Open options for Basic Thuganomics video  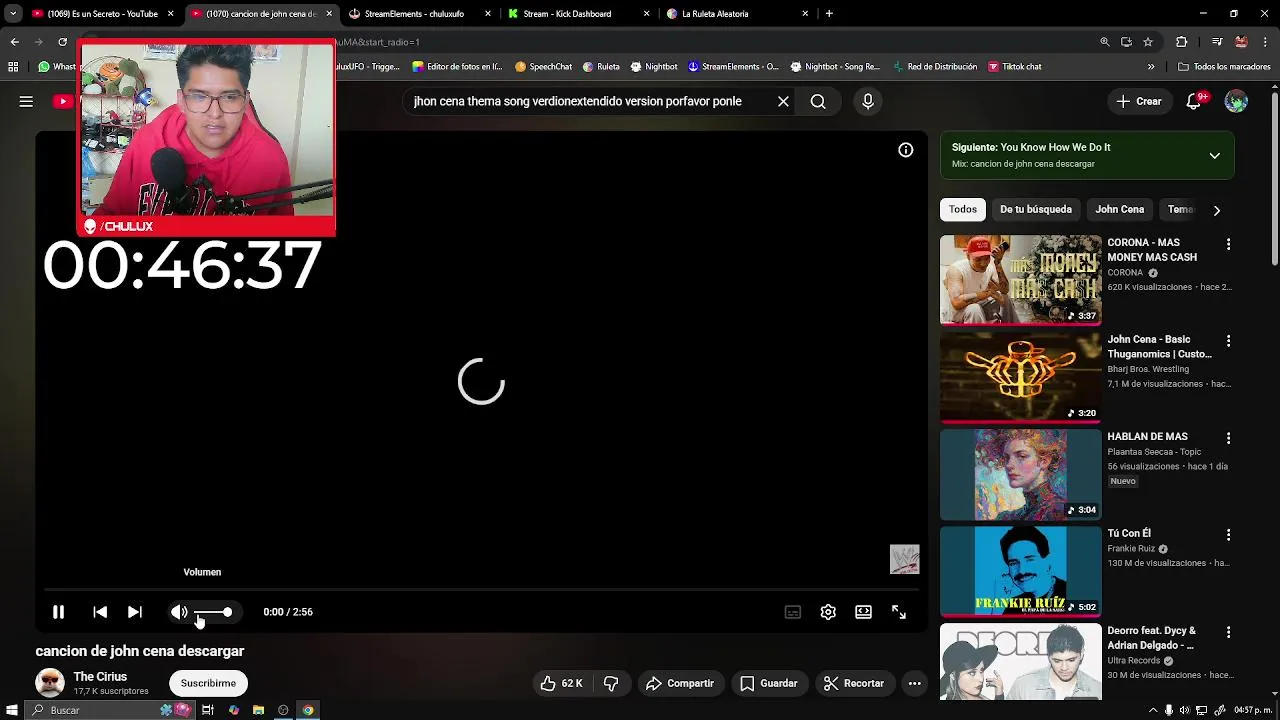tap(1228, 341)
